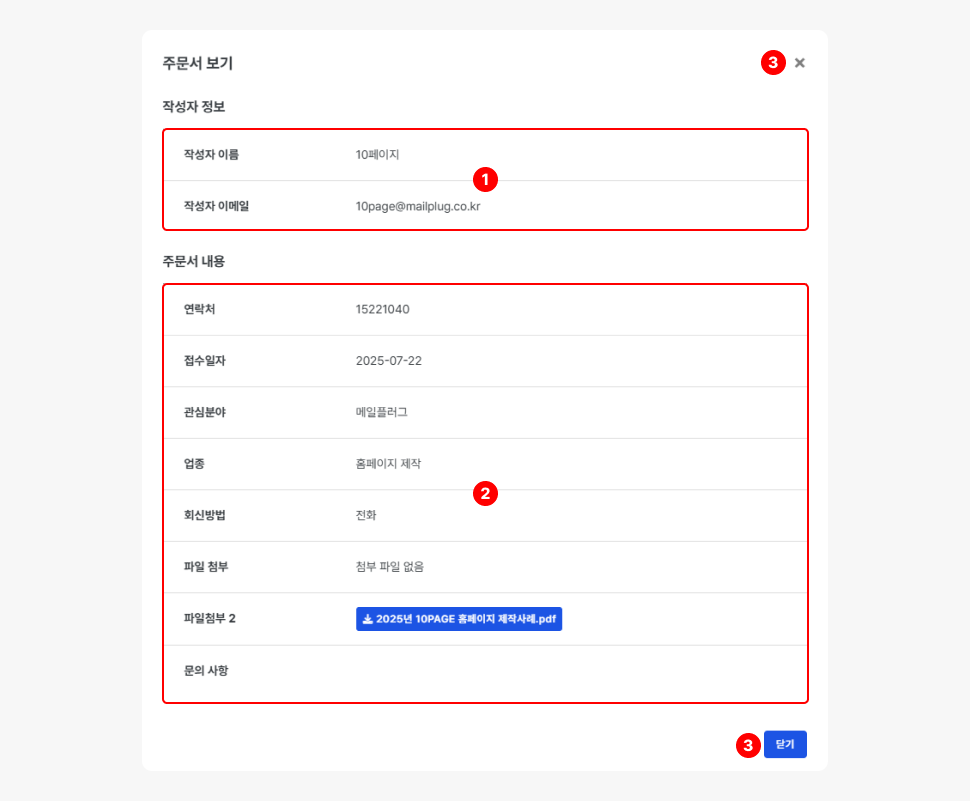This screenshot has width=970, height=801.
Task: Click the 전화 reply method value
Action: 366,515
